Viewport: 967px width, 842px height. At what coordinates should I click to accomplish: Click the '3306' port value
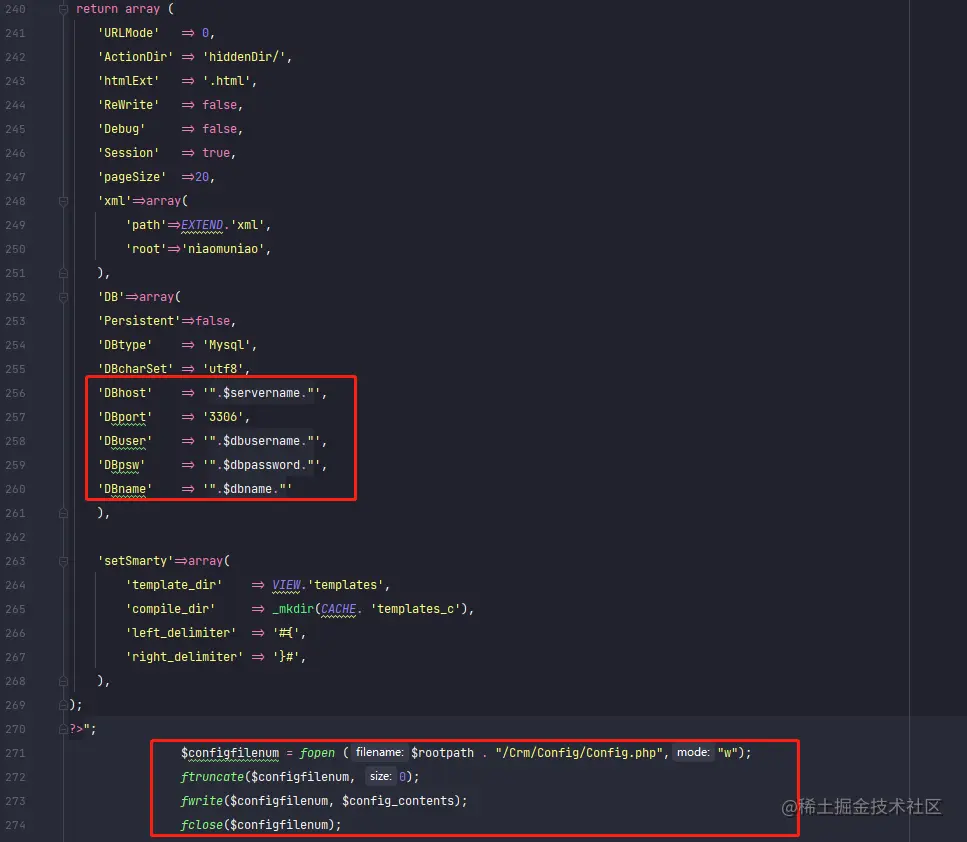[x=223, y=417]
